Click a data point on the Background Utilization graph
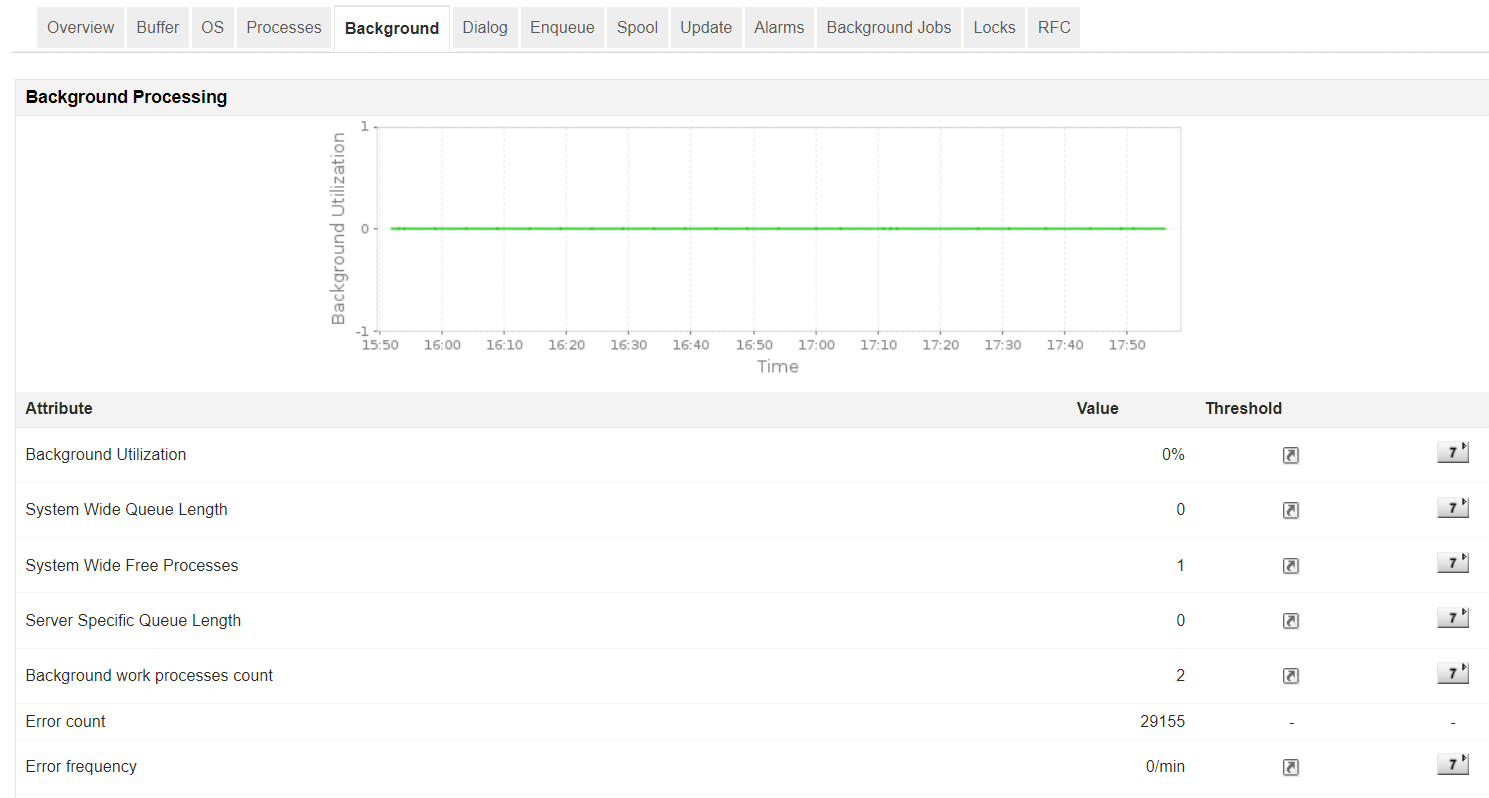Screen dimensions: 1489x798 tap(778, 228)
